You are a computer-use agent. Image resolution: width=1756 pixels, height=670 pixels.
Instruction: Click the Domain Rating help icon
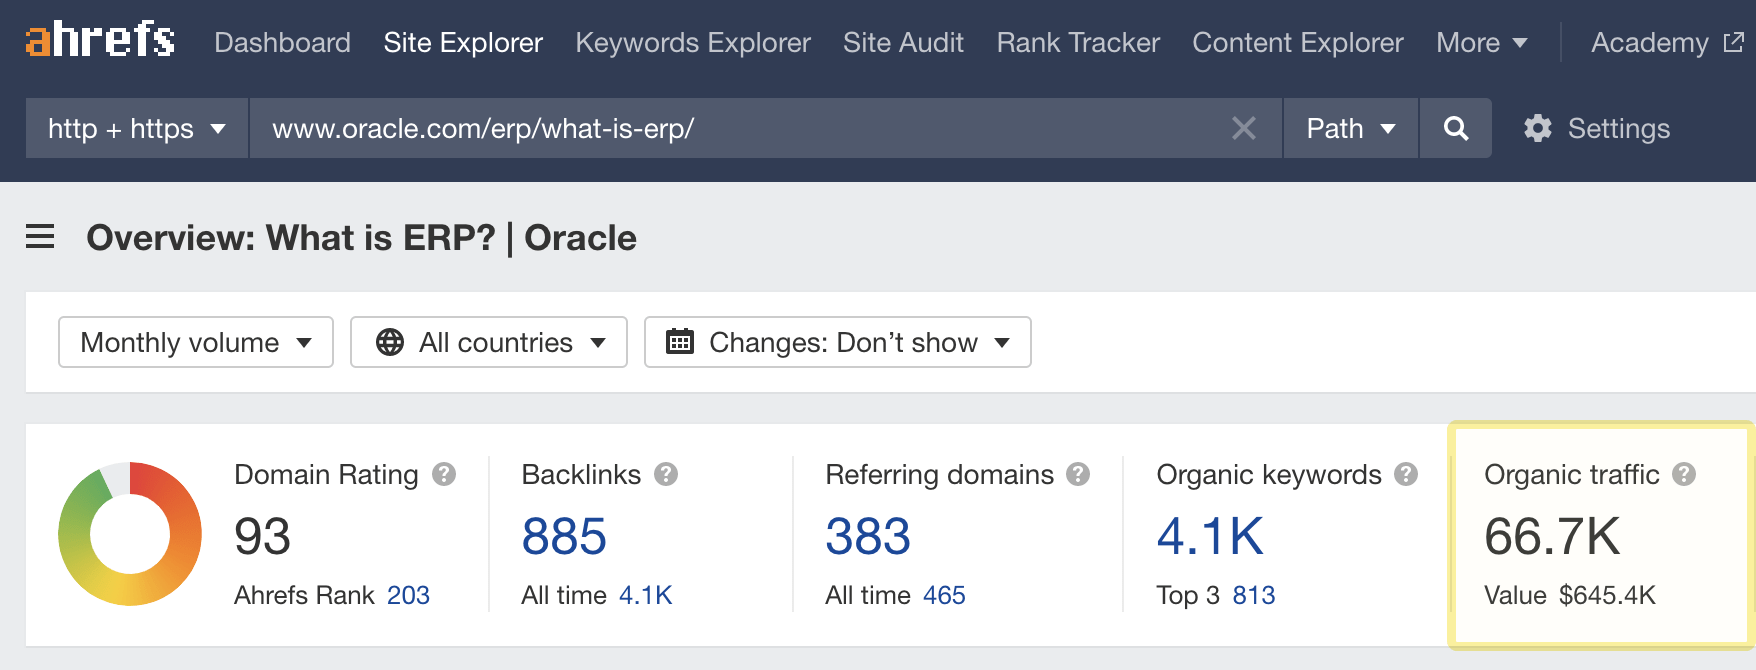coord(444,474)
